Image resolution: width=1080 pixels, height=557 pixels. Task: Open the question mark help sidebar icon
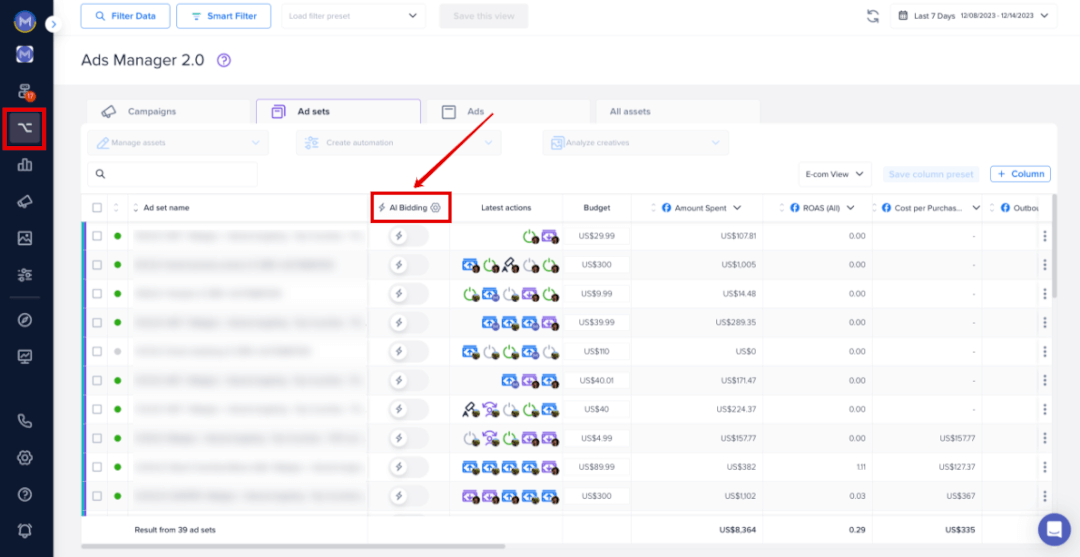click(25, 494)
